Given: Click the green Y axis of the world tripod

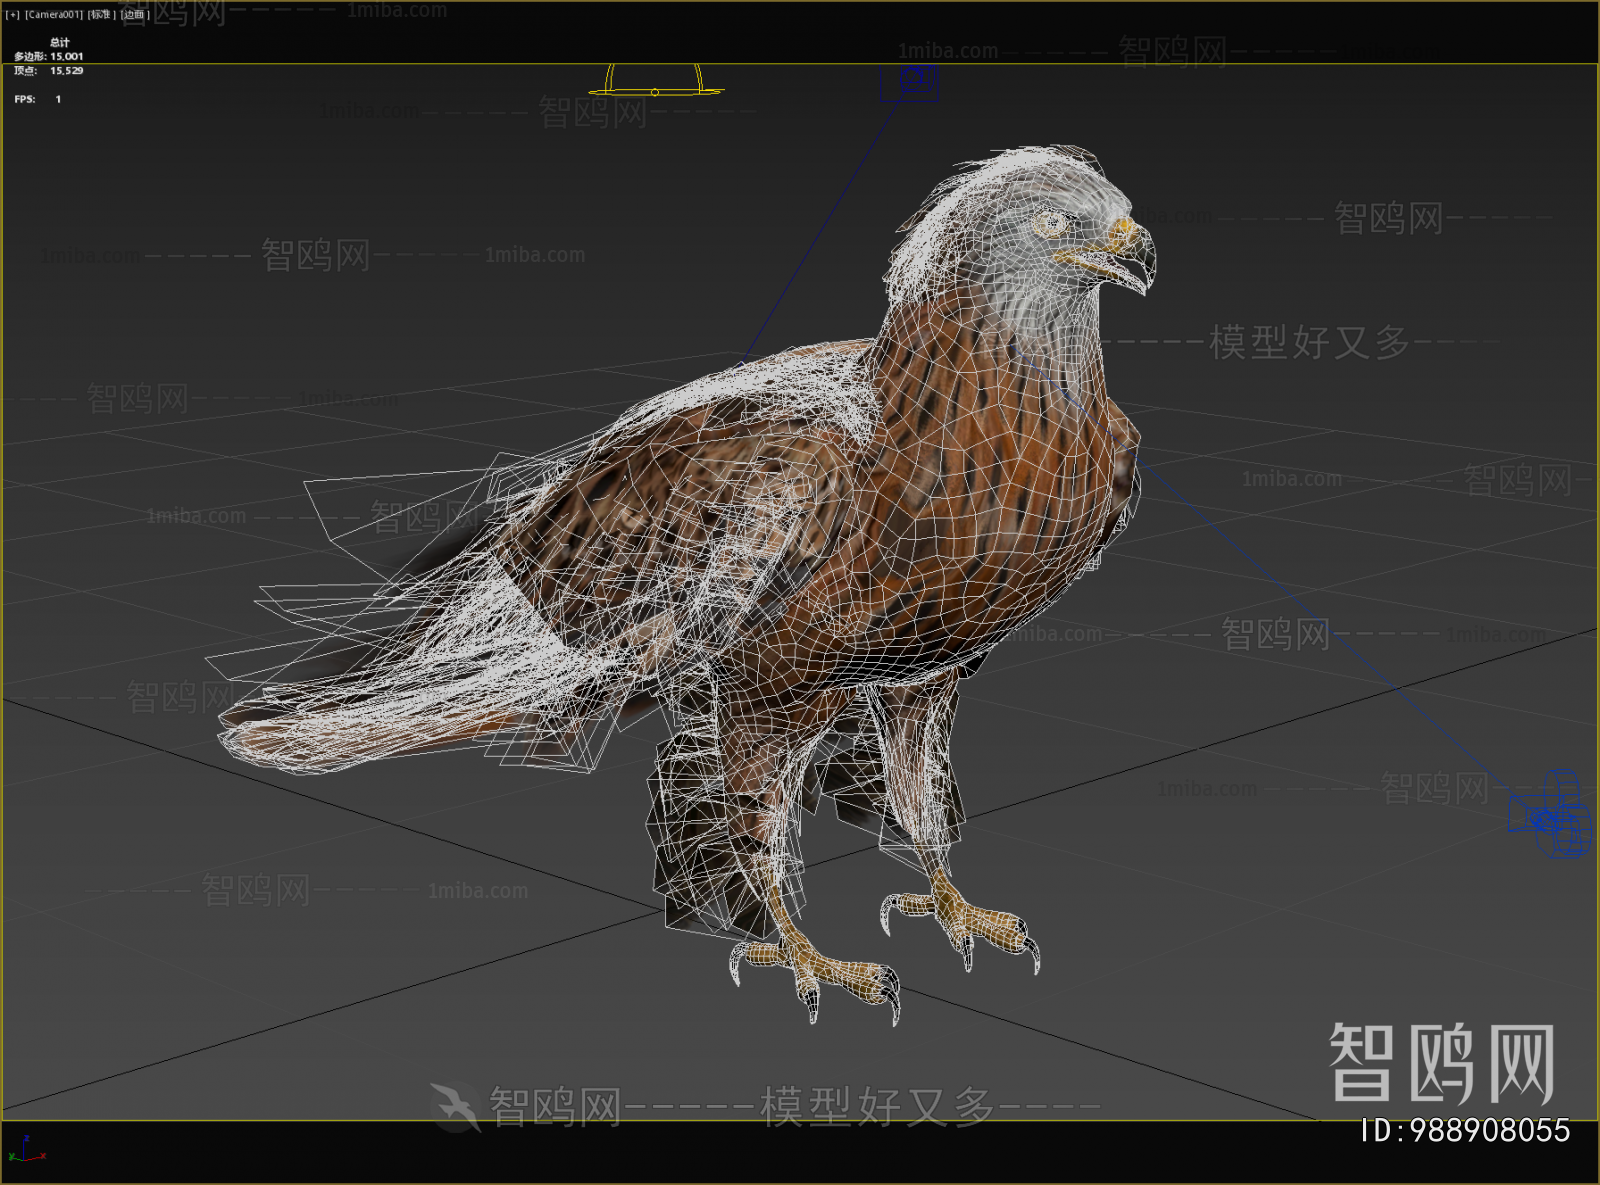Looking at the screenshot, I should 14,1158.
